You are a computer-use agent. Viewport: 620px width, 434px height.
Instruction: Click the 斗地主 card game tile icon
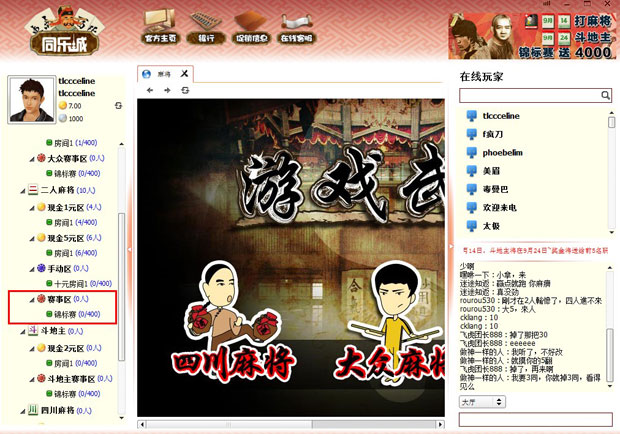(x=33, y=330)
